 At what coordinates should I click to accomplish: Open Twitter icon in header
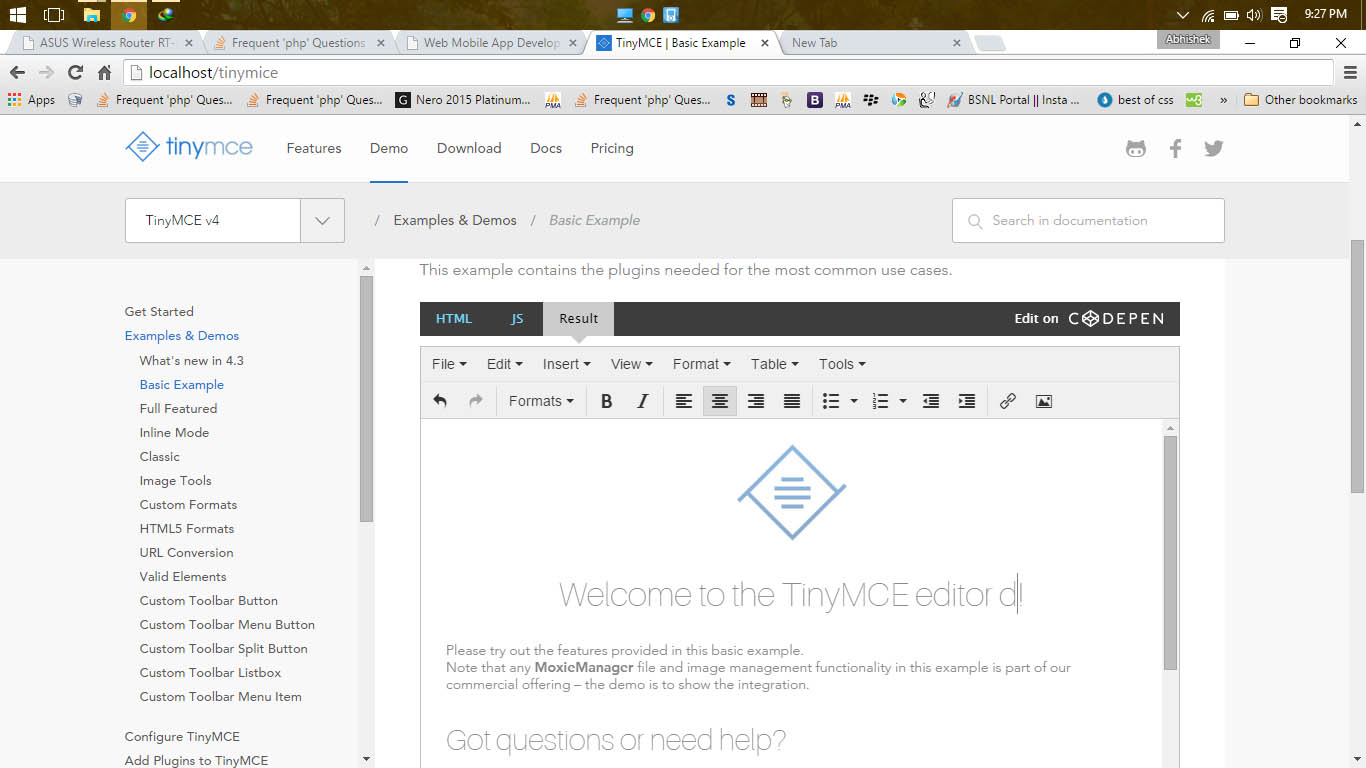(1214, 148)
